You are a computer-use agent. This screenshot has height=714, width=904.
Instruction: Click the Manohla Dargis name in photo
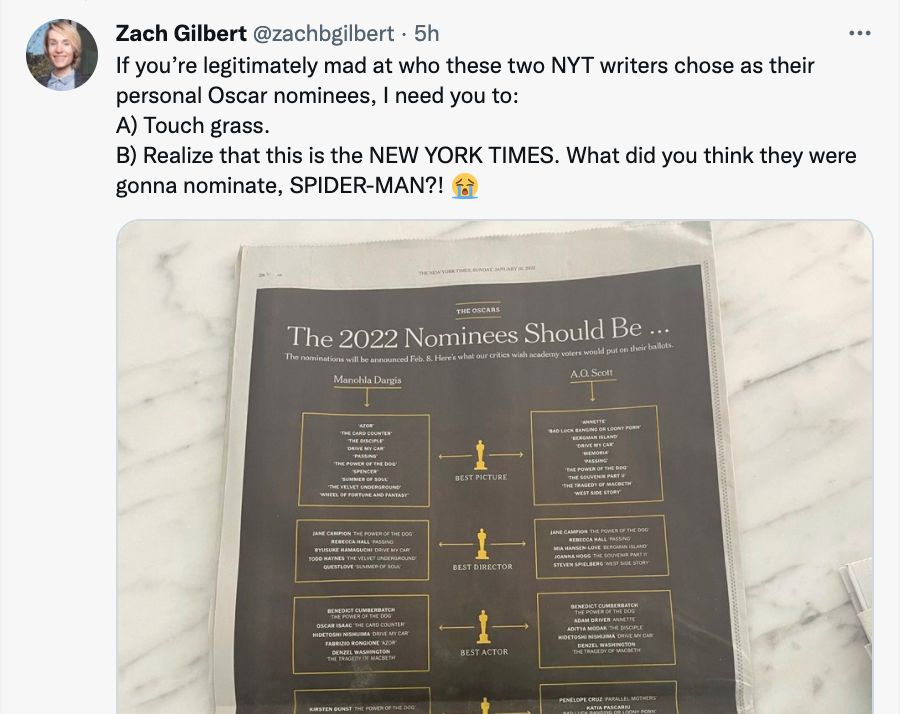(367, 381)
